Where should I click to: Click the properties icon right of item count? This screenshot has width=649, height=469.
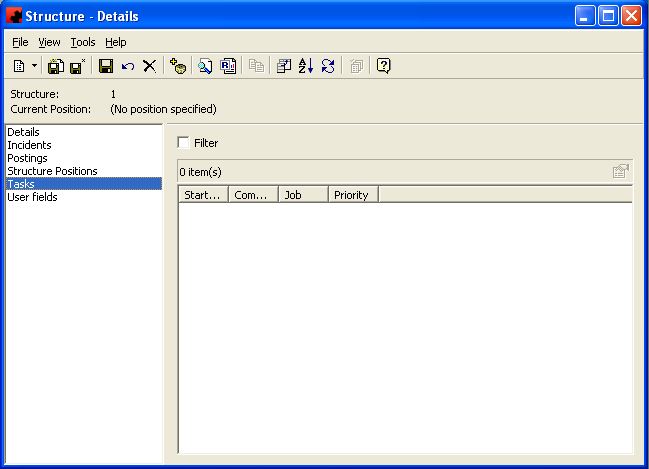[621, 171]
